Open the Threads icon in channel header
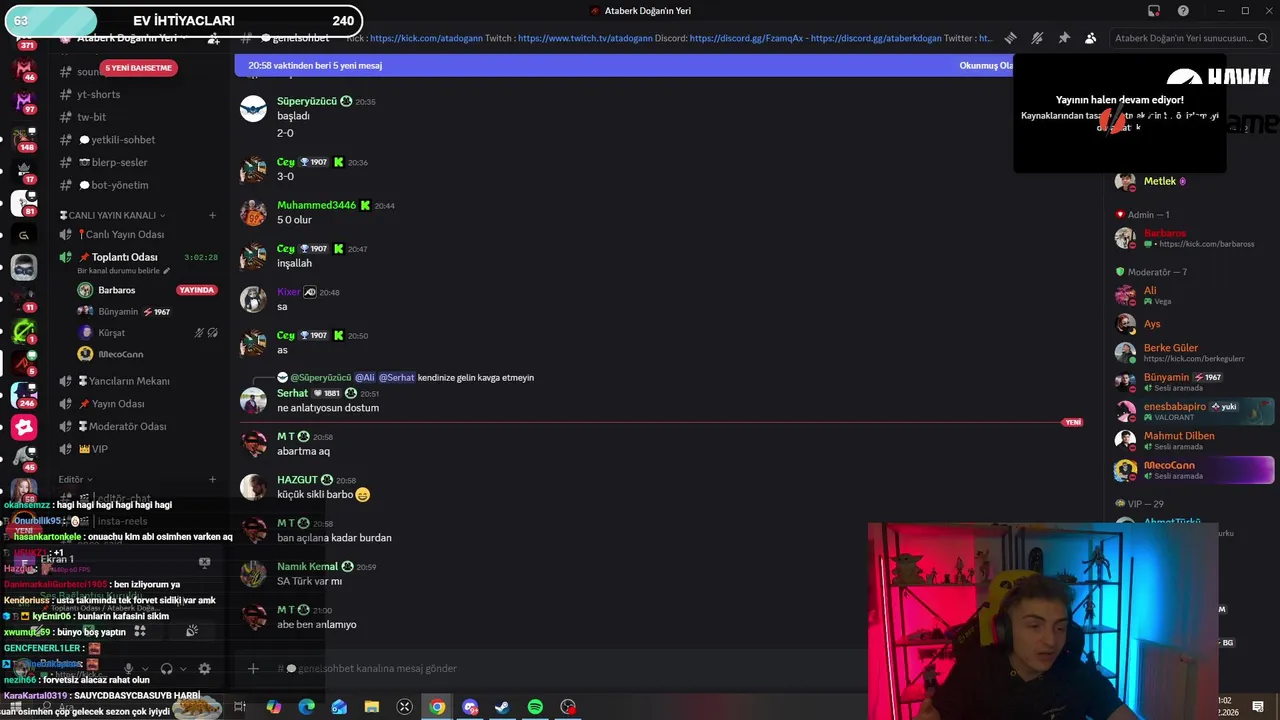The height and width of the screenshot is (720, 1280). (1011, 38)
